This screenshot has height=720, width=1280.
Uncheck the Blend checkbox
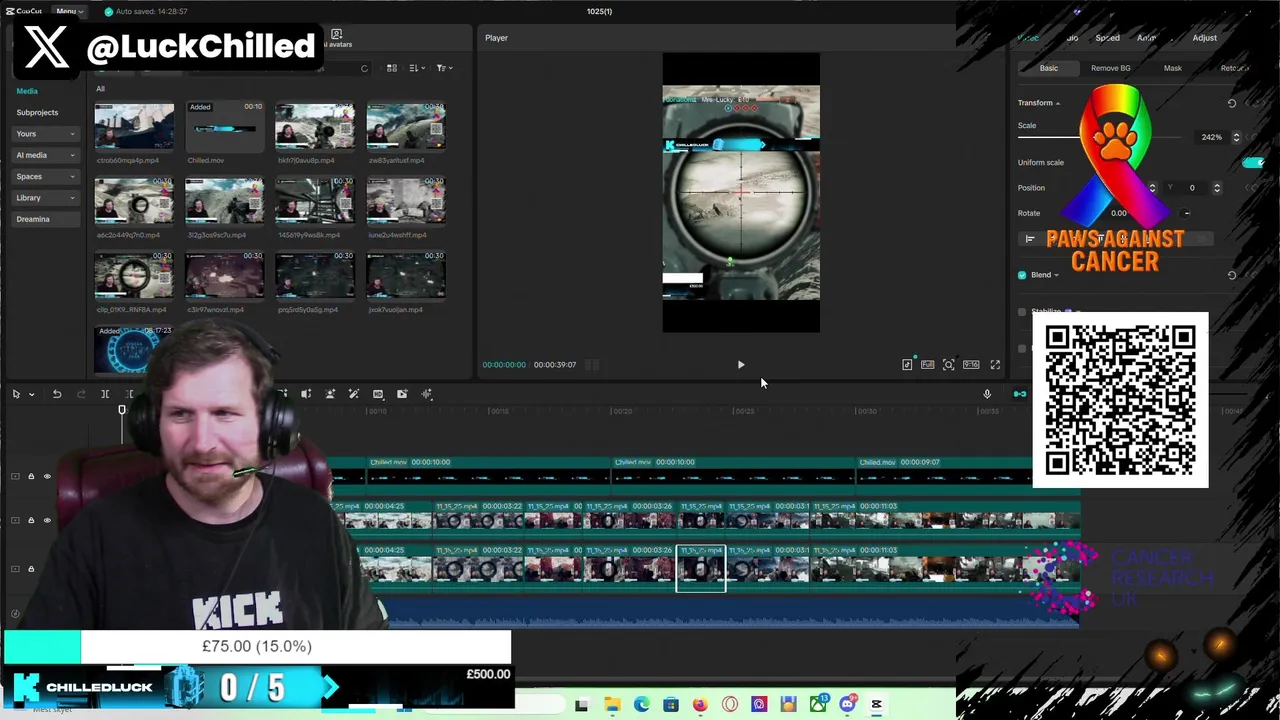[x=1022, y=275]
